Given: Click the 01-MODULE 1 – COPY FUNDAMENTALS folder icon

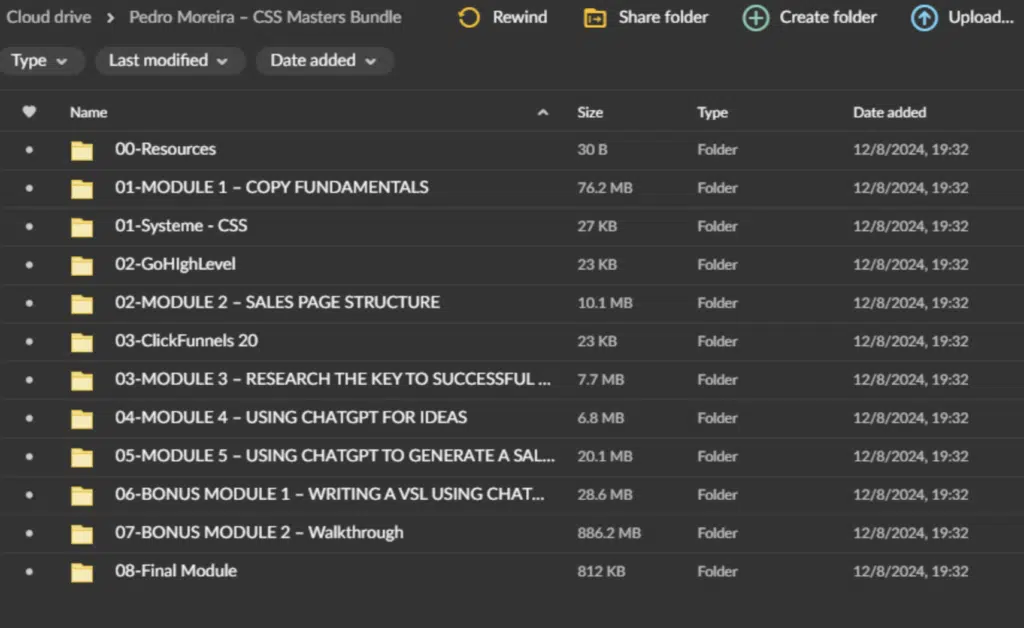Looking at the screenshot, I should (x=82, y=189).
